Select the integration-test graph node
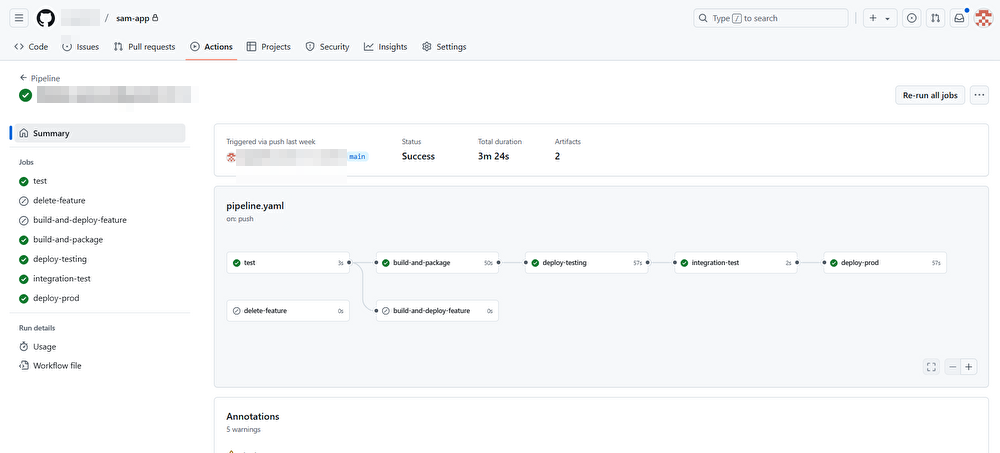The width and height of the screenshot is (1000, 453). (736, 263)
